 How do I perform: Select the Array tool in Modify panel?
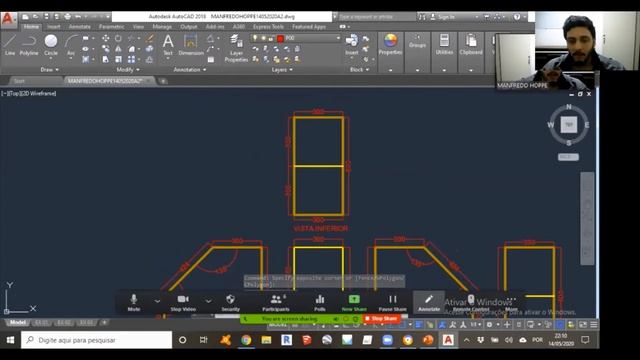(131, 59)
